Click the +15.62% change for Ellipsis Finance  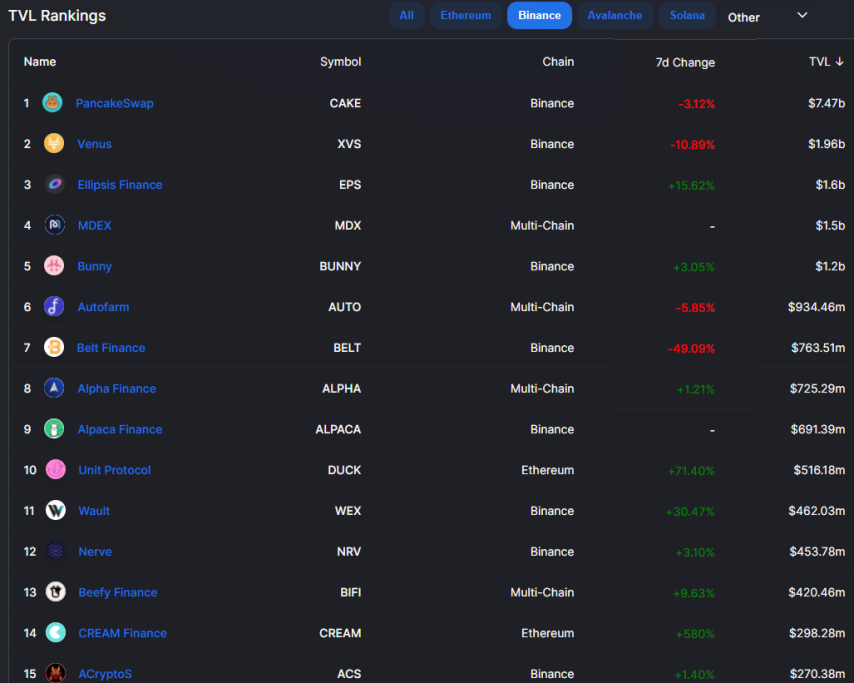(691, 186)
